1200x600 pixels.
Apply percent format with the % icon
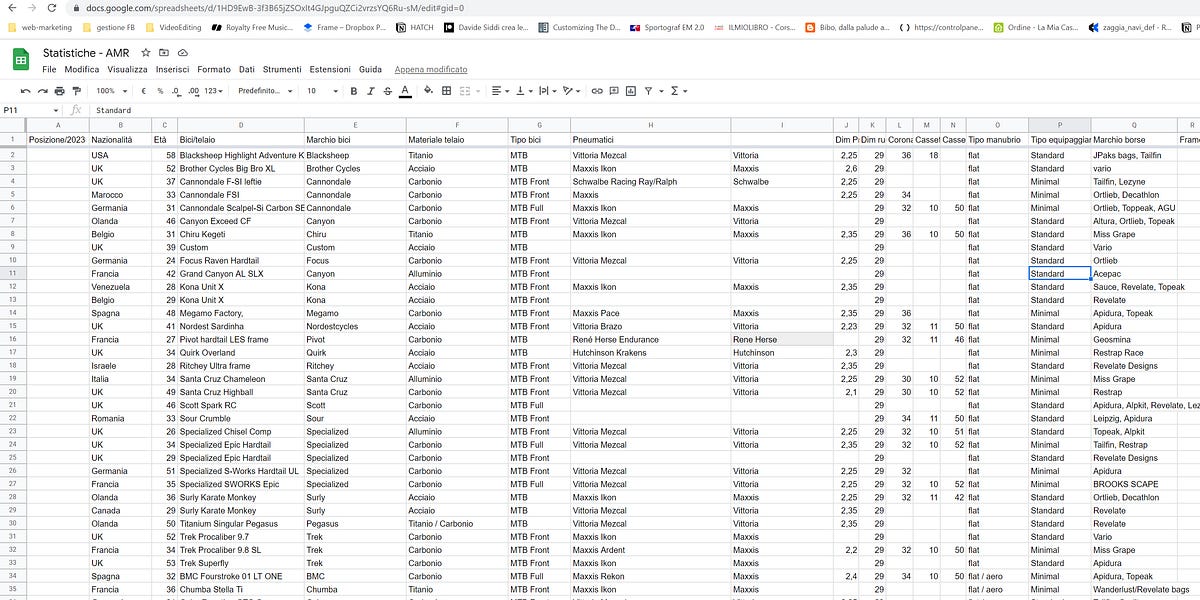click(x=159, y=91)
